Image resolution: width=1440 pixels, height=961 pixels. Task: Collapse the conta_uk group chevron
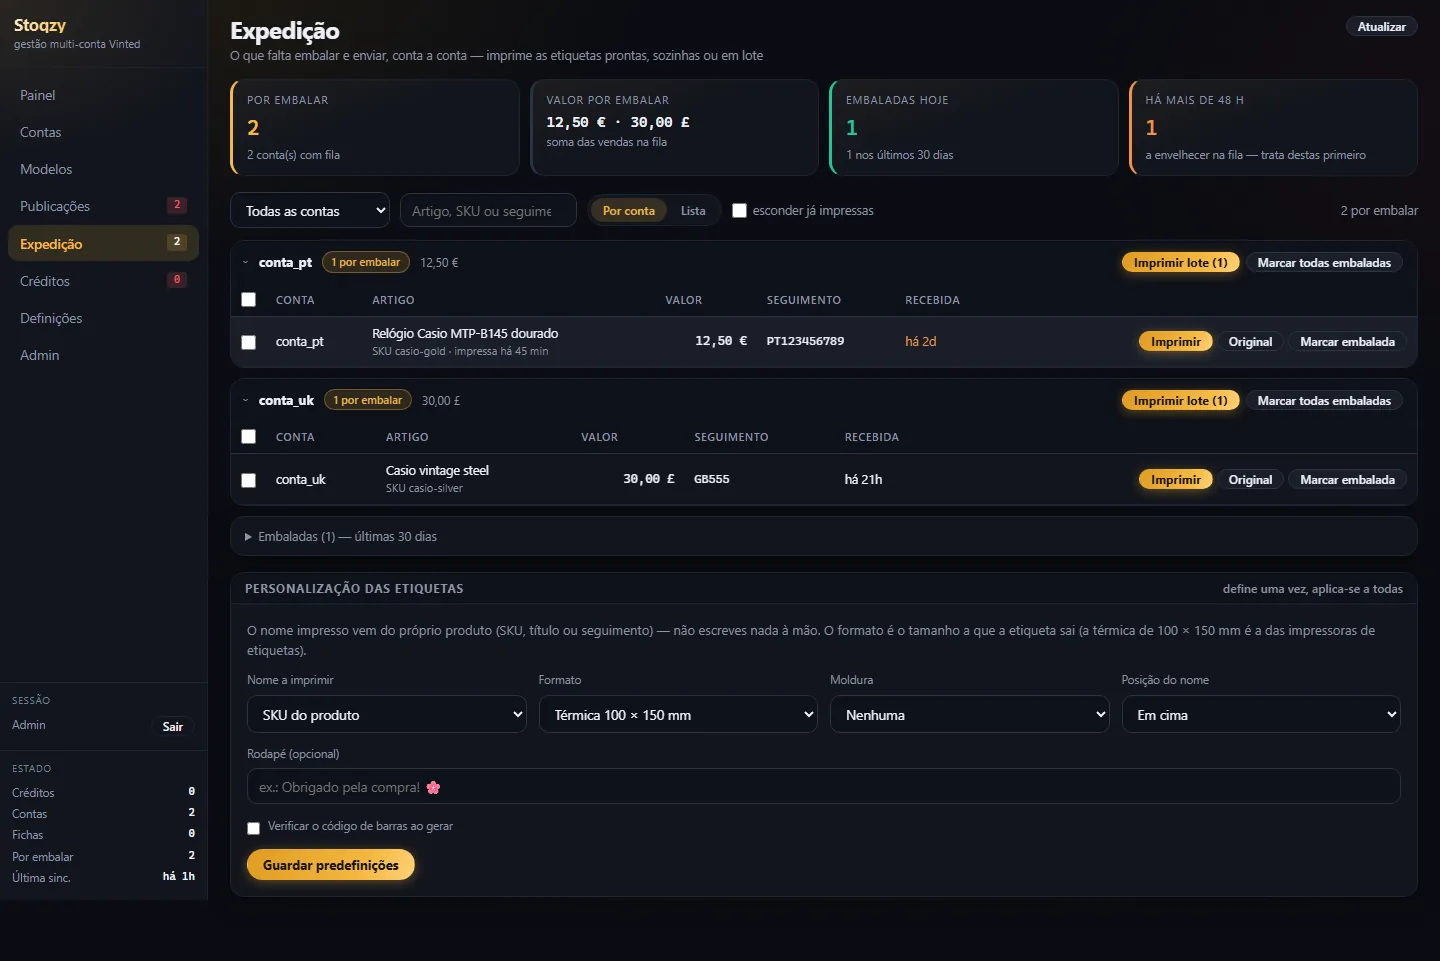[246, 401]
